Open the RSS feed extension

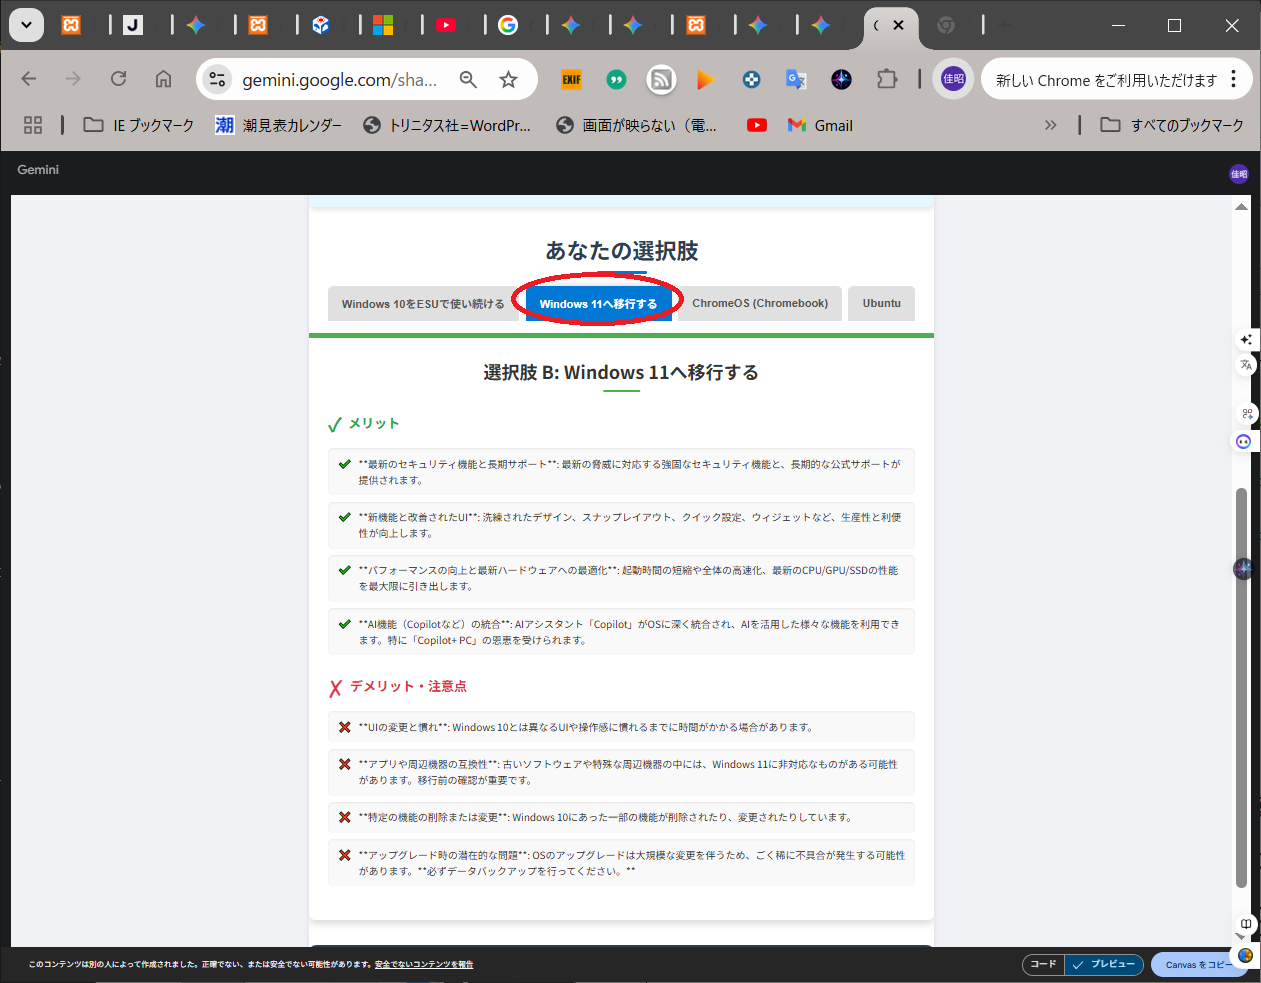click(x=661, y=79)
